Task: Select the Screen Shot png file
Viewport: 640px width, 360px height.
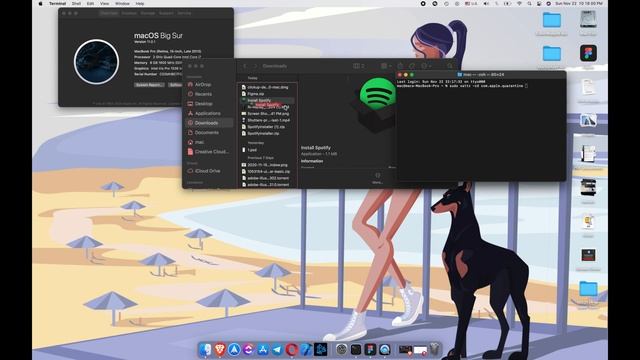Action: 267,113
